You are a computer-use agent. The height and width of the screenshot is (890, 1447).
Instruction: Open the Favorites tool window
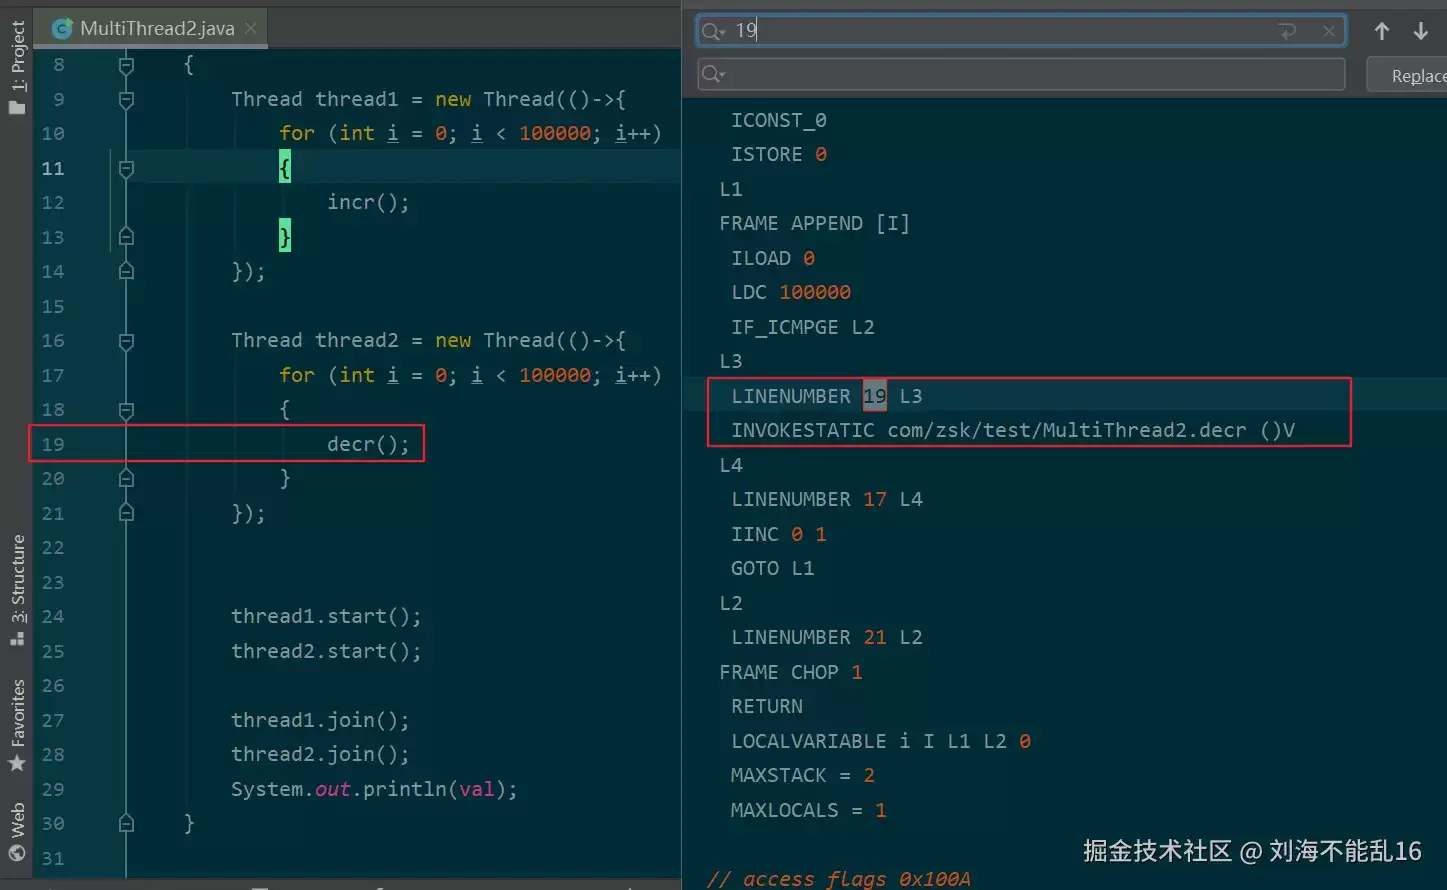(x=17, y=713)
